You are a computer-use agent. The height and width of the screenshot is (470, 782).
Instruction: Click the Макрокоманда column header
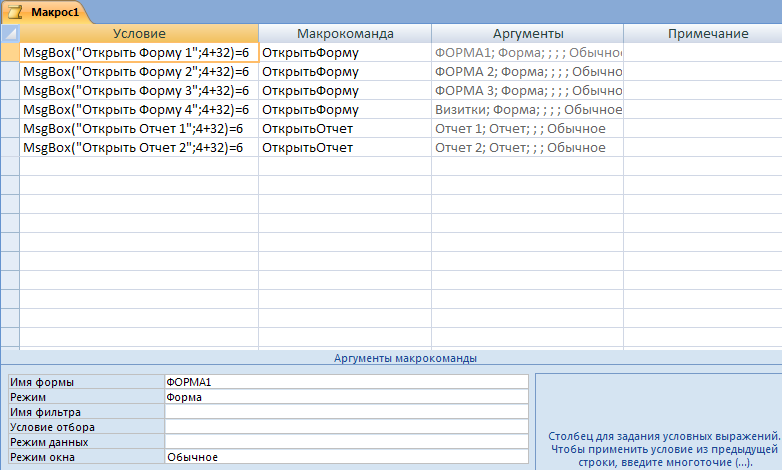[x=345, y=33]
